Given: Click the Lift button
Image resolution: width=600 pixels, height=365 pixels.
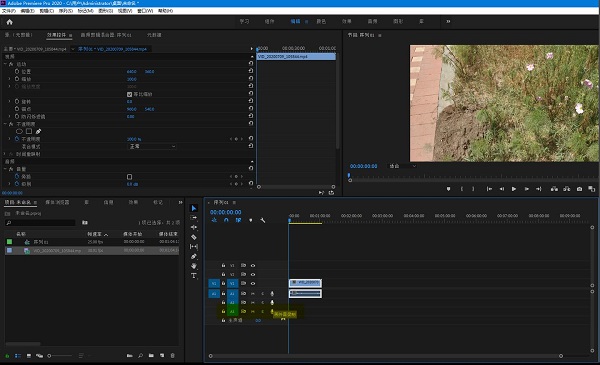Looking at the screenshot, I should (x=554, y=189).
